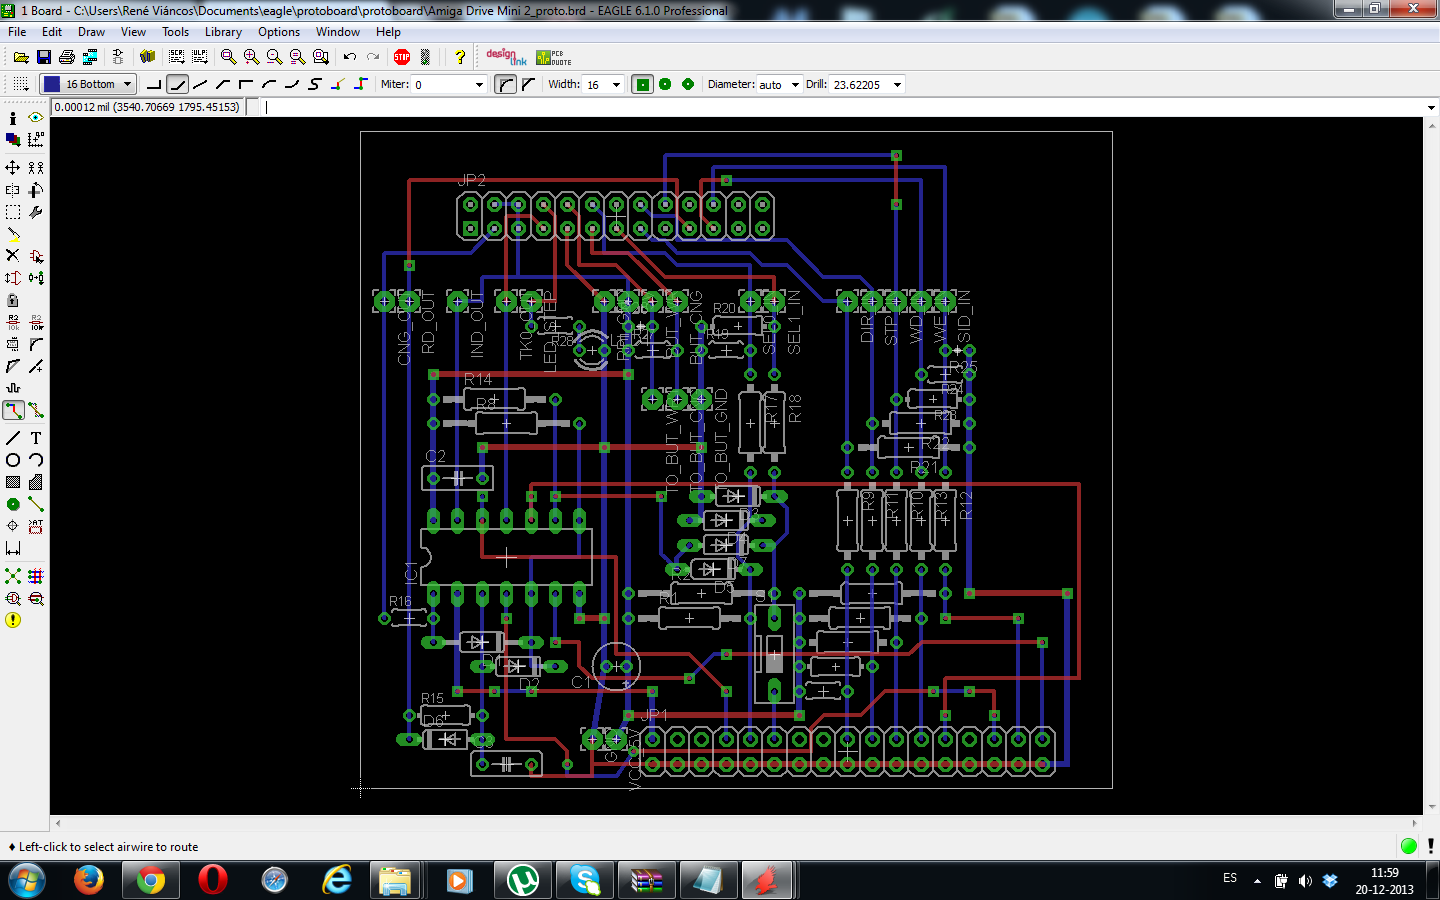Select the round via shape option

(665, 85)
